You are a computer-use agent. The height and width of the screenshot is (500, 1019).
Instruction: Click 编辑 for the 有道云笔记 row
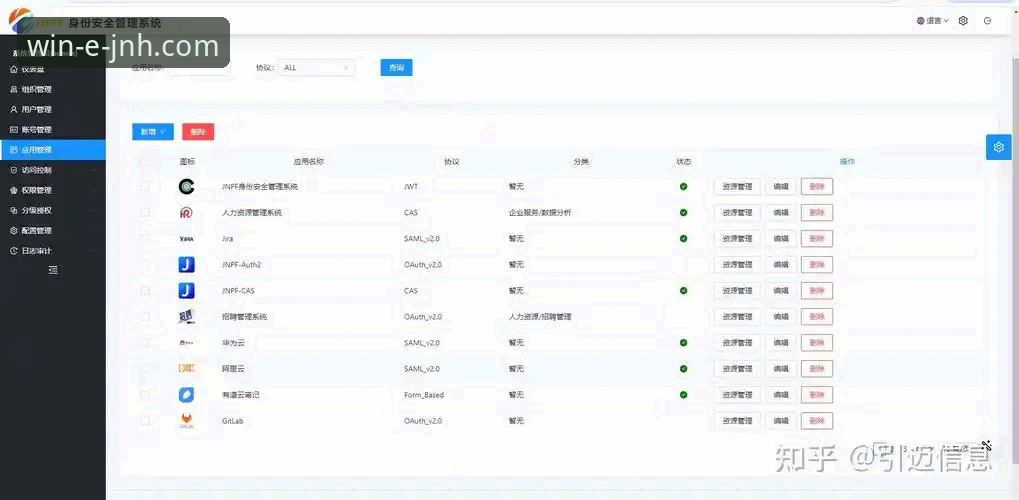tap(780, 395)
